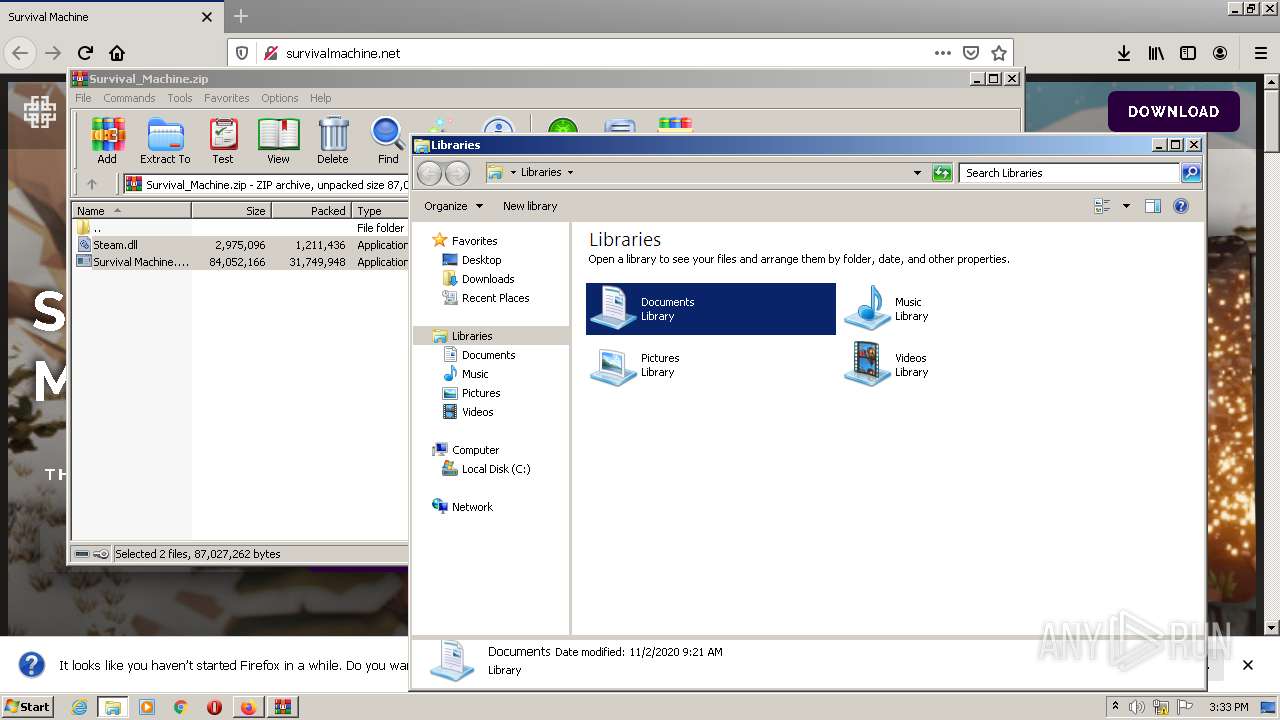
Task: Open Firefox hamburger menu
Action: pyautogui.click(x=1261, y=53)
